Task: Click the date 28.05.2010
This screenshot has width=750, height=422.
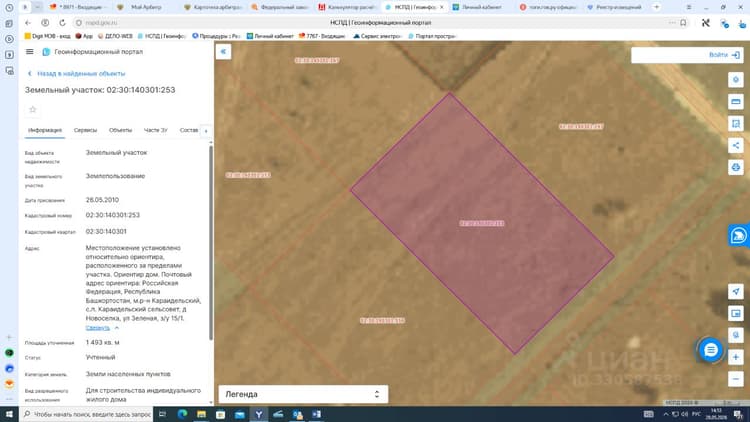Action: [x=102, y=200]
